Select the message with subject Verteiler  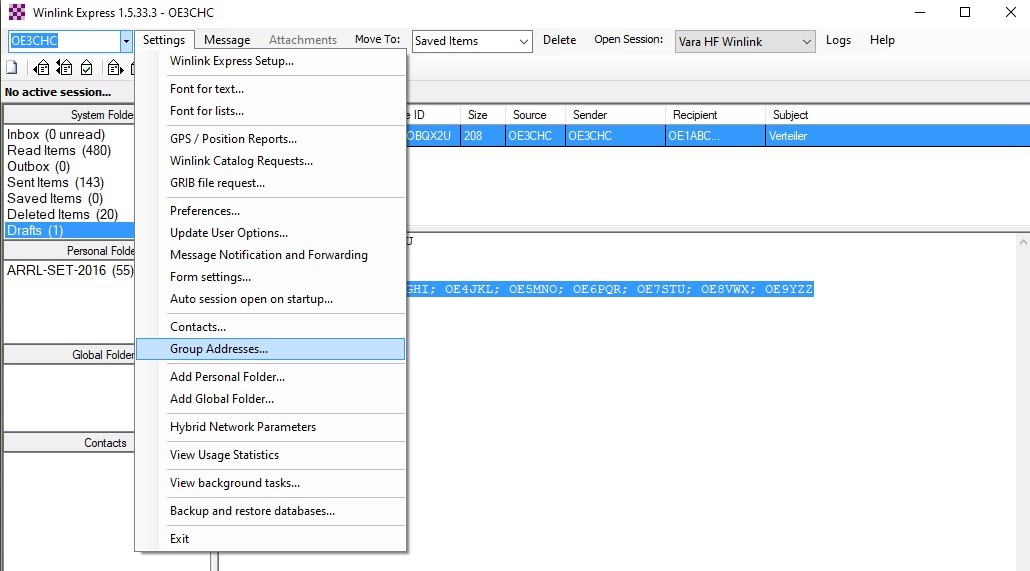coord(788,136)
